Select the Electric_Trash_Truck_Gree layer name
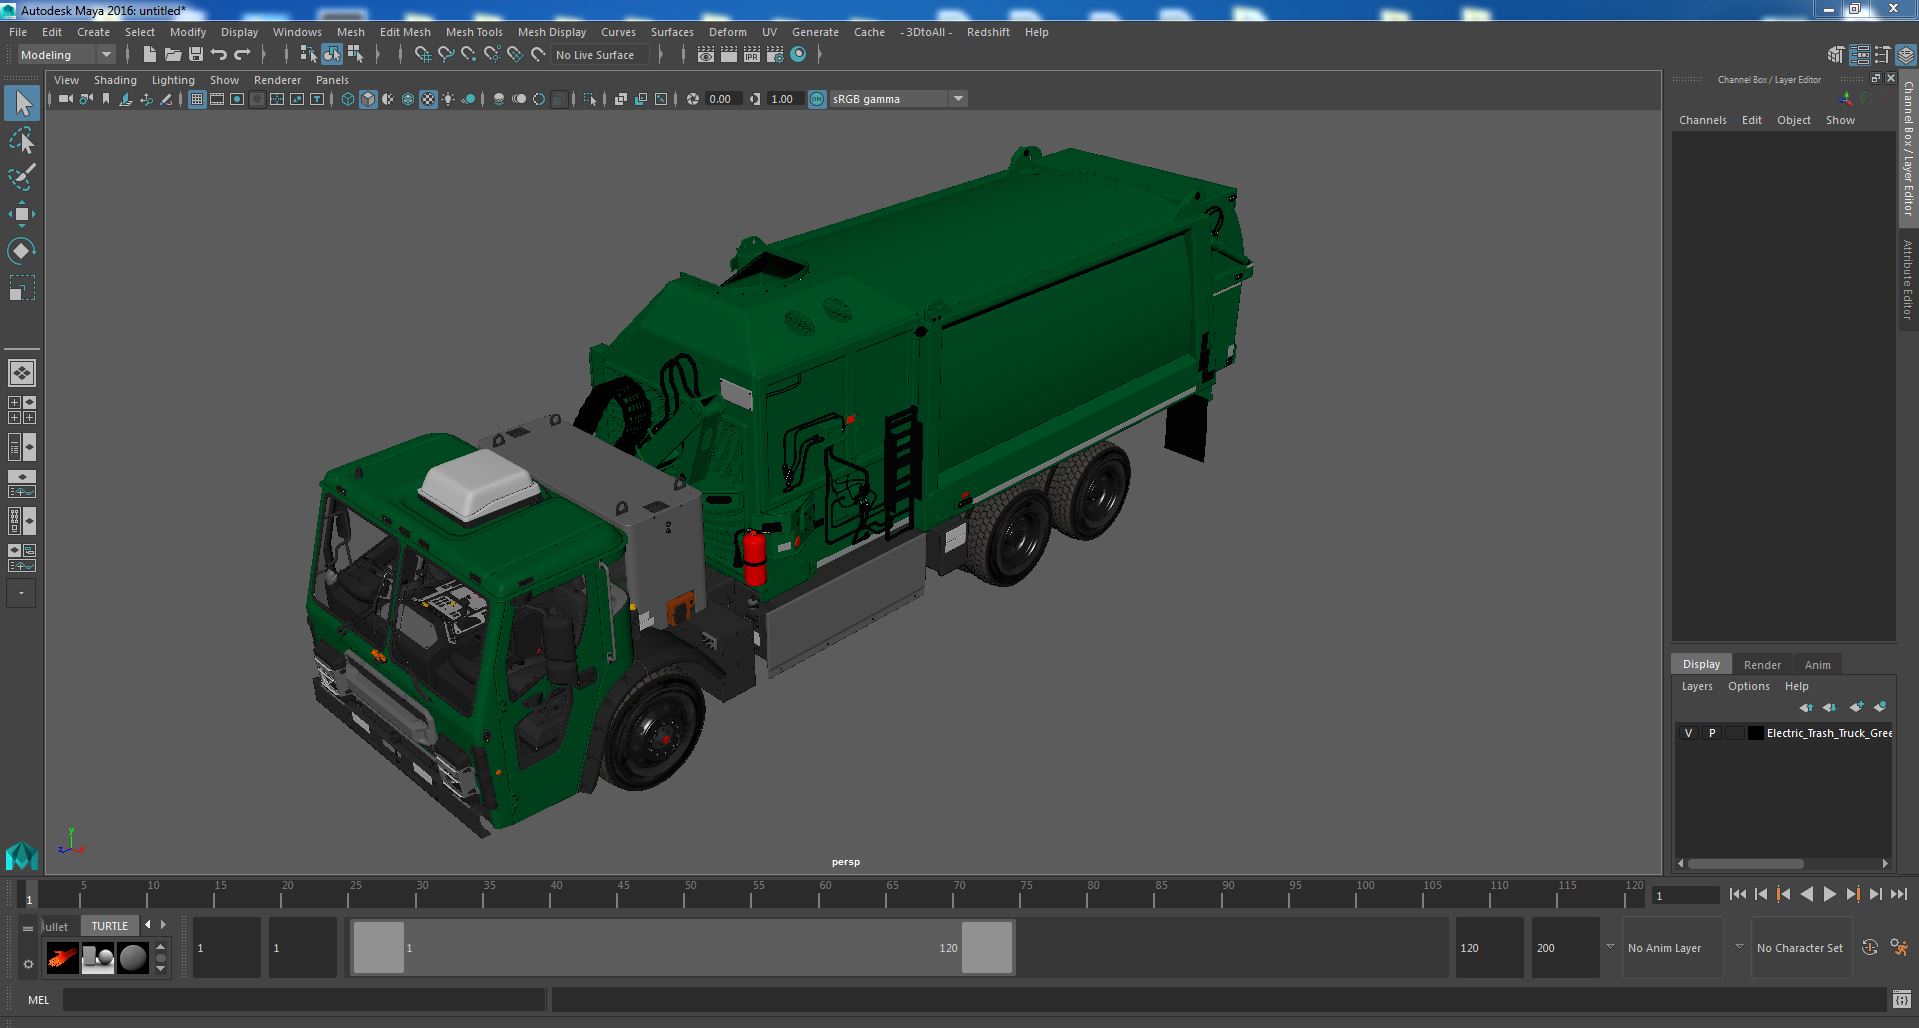1919x1028 pixels. pos(1829,733)
